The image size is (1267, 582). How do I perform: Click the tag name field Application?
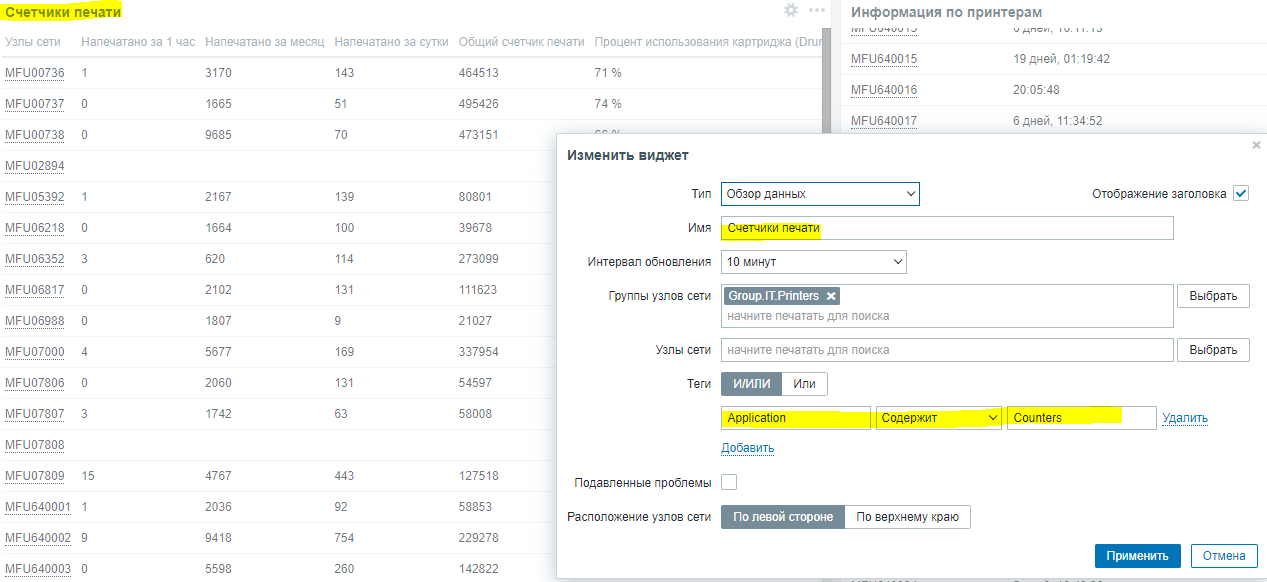(x=796, y=417)
